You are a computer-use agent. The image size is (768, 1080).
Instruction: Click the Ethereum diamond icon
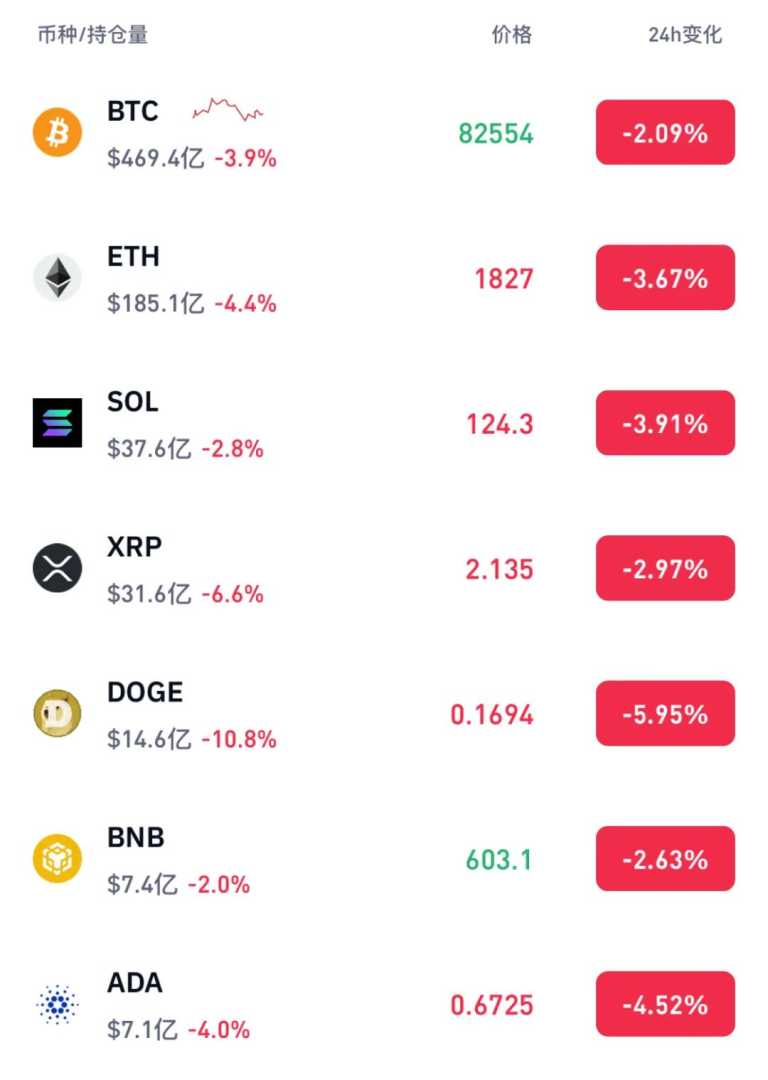click(57, 278)
